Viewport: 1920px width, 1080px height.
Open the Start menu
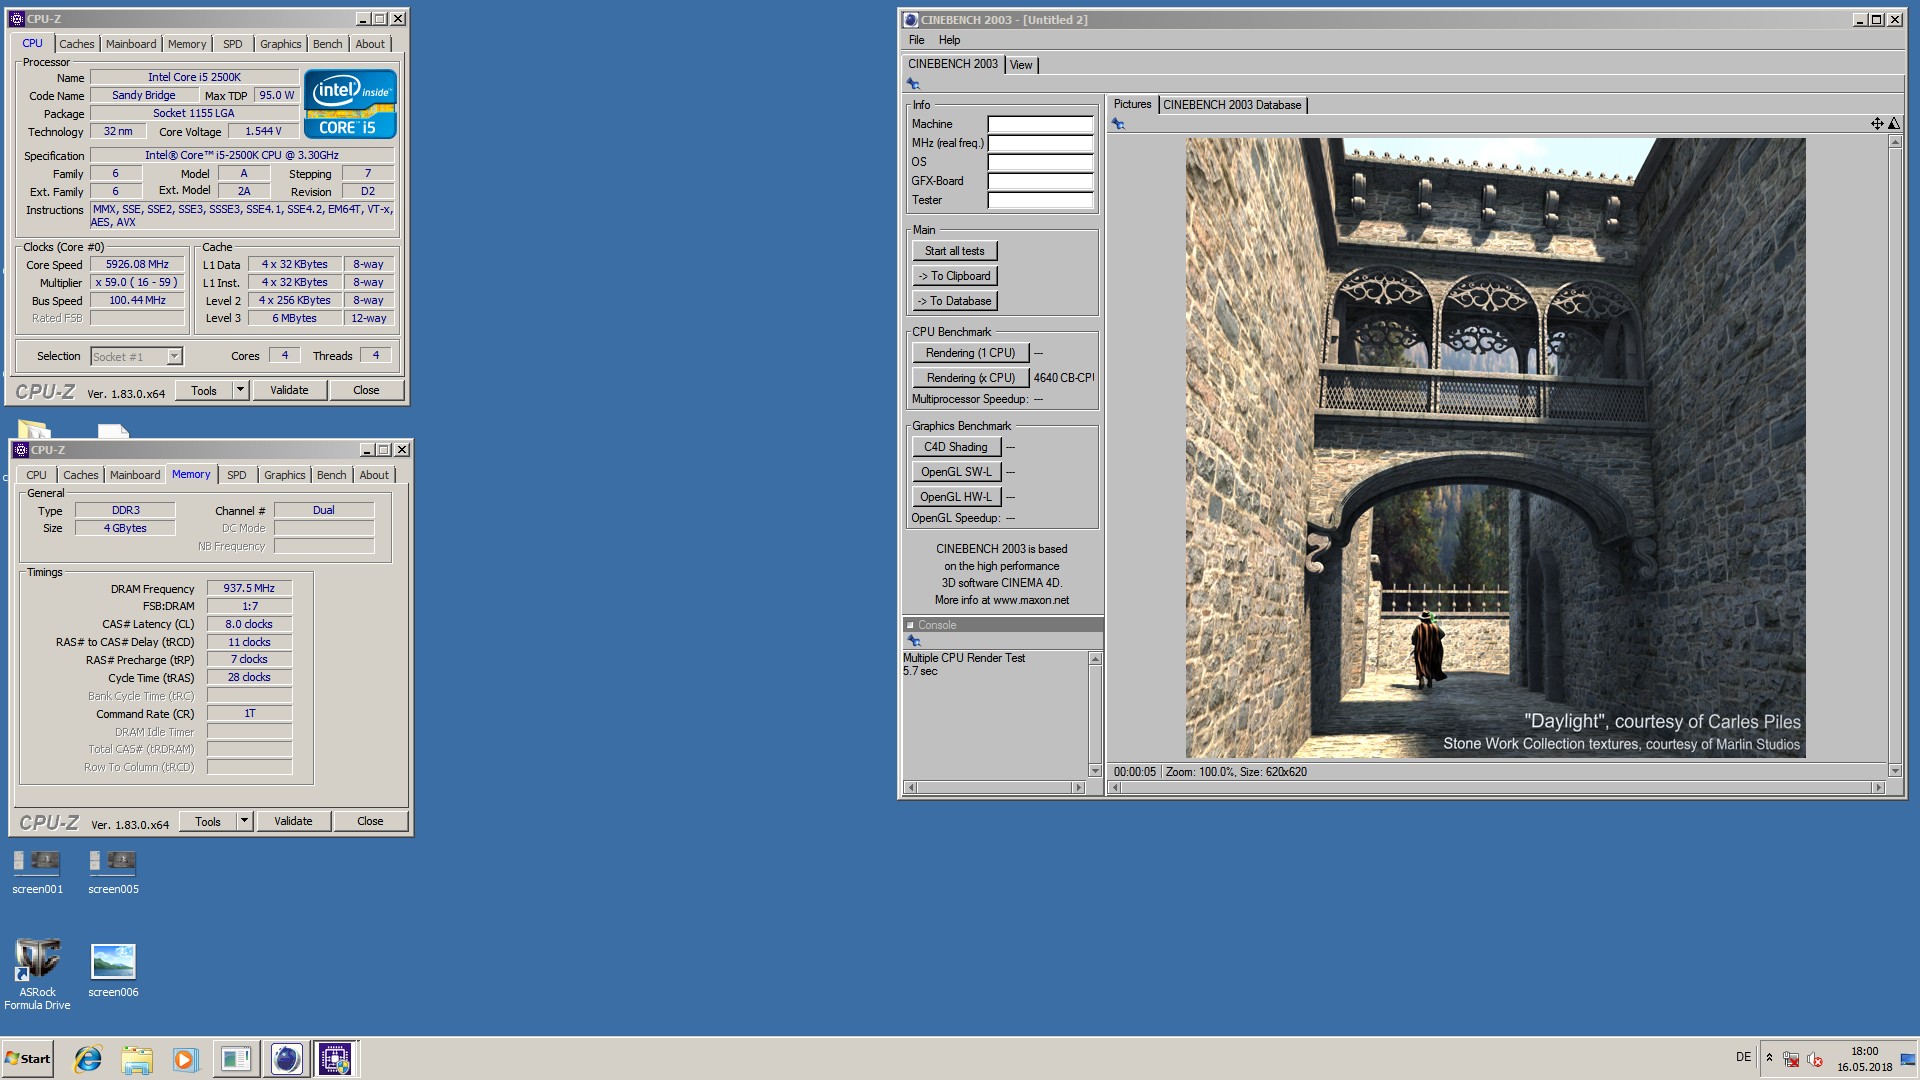pos(28,1059)
